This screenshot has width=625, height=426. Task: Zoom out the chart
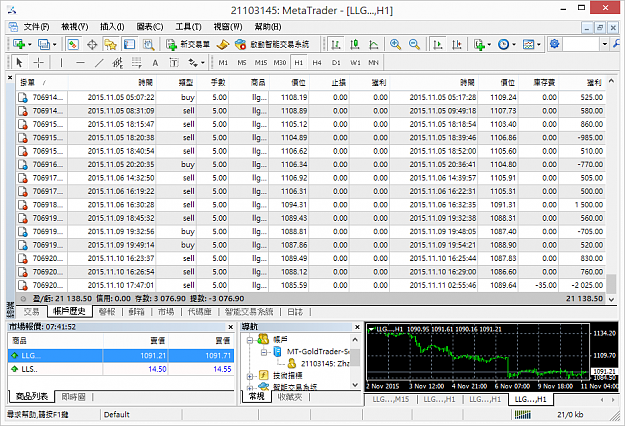coord(415,44)
